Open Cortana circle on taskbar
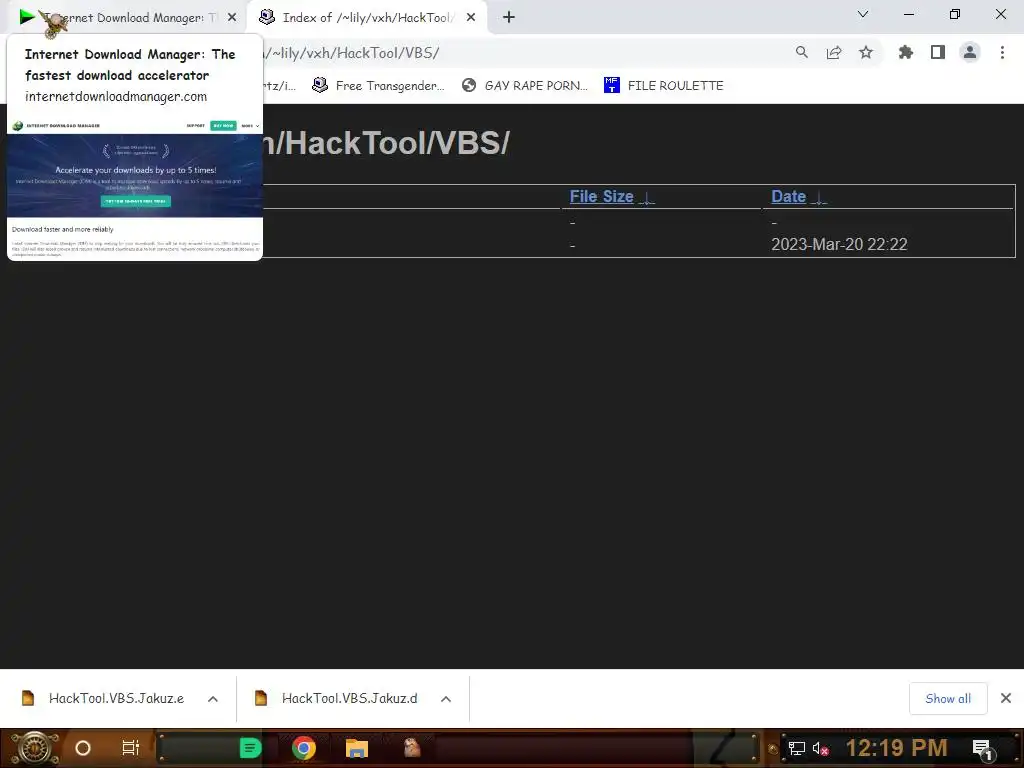Screen dimensions: 1024x768 (x=83, y=748)
